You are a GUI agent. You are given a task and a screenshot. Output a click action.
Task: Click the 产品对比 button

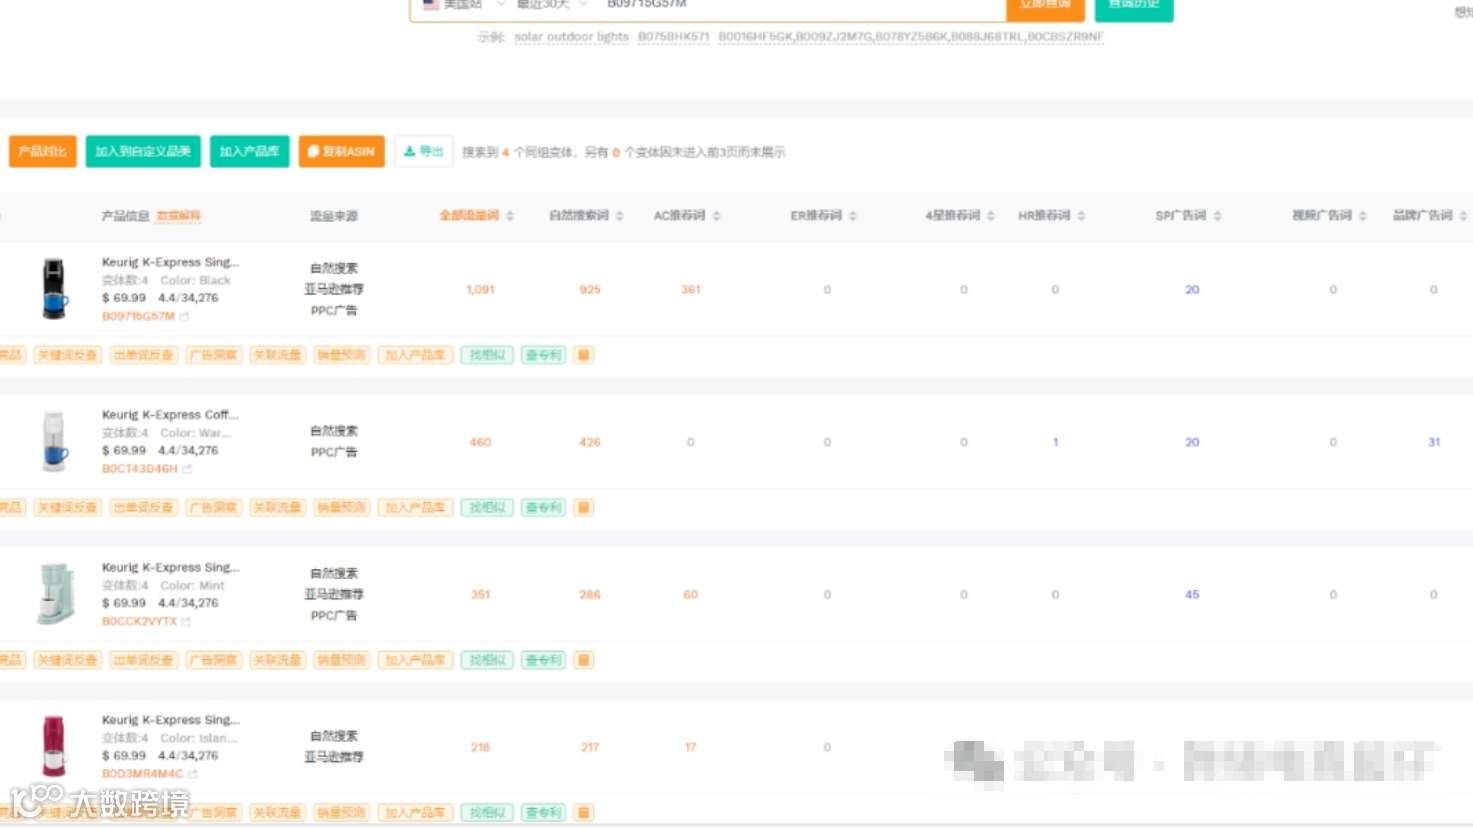[42, 152]
